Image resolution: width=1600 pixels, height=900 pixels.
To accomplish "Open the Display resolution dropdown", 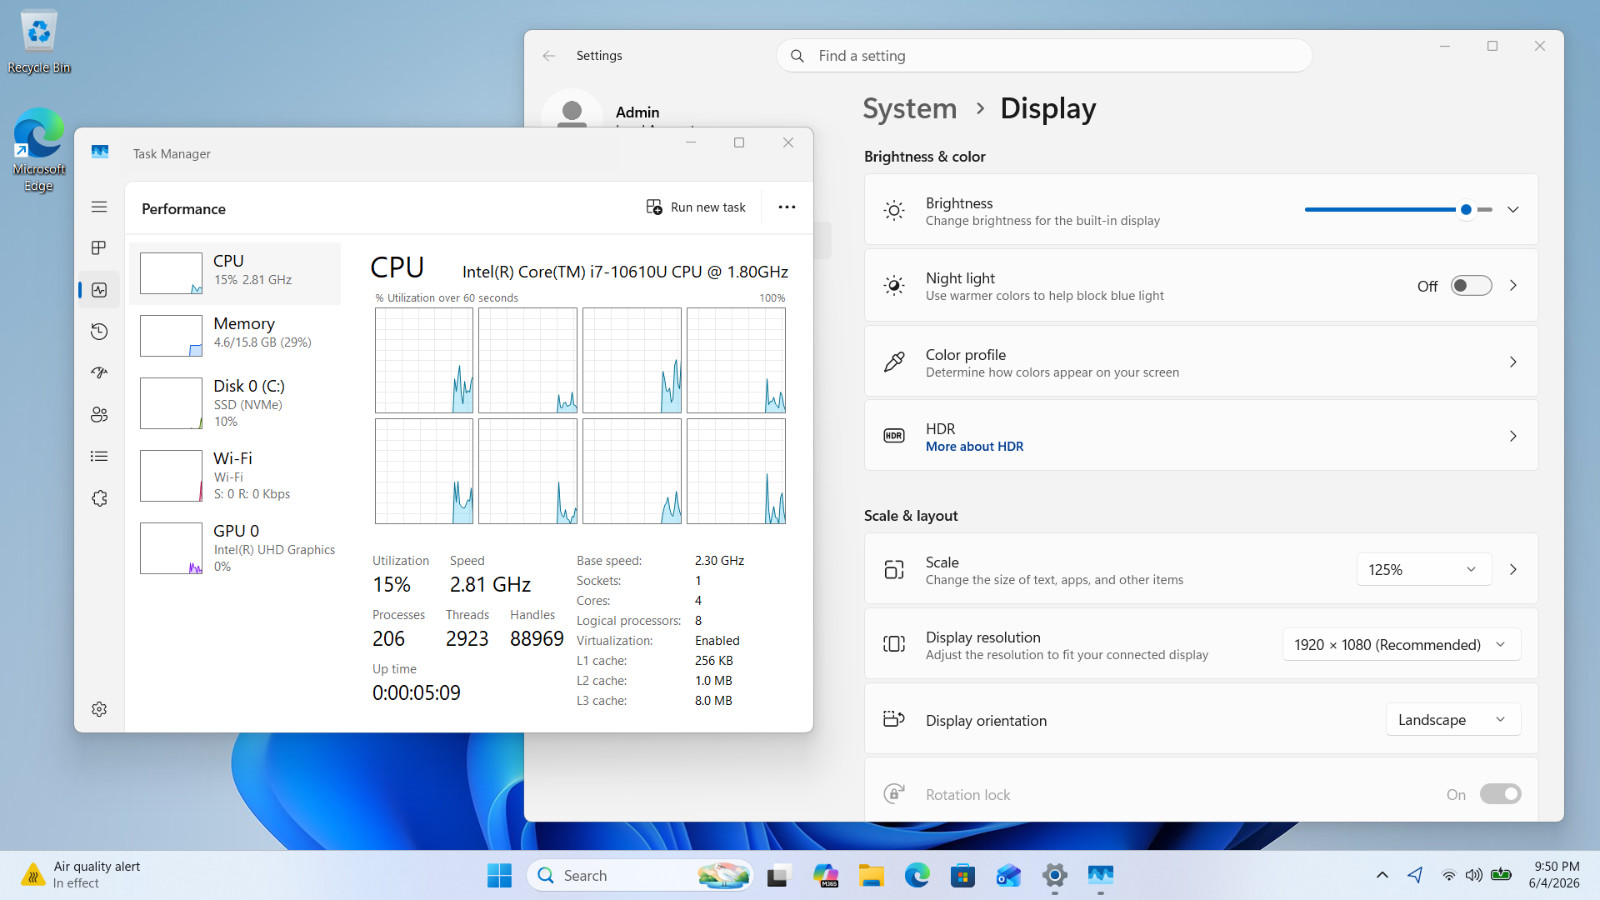I will [1401, 645].
